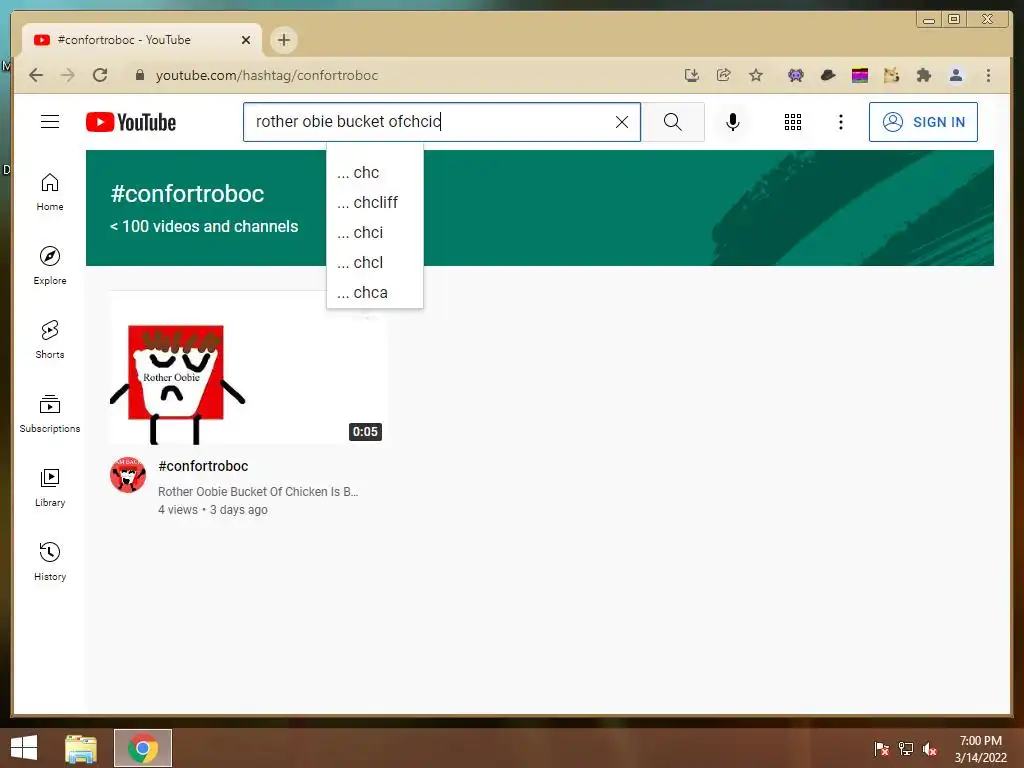Image resolution: width=1024 pixels, height=768 pixels.
Task: Open Subscriptions in the sidebar
Action: (50, 414)
